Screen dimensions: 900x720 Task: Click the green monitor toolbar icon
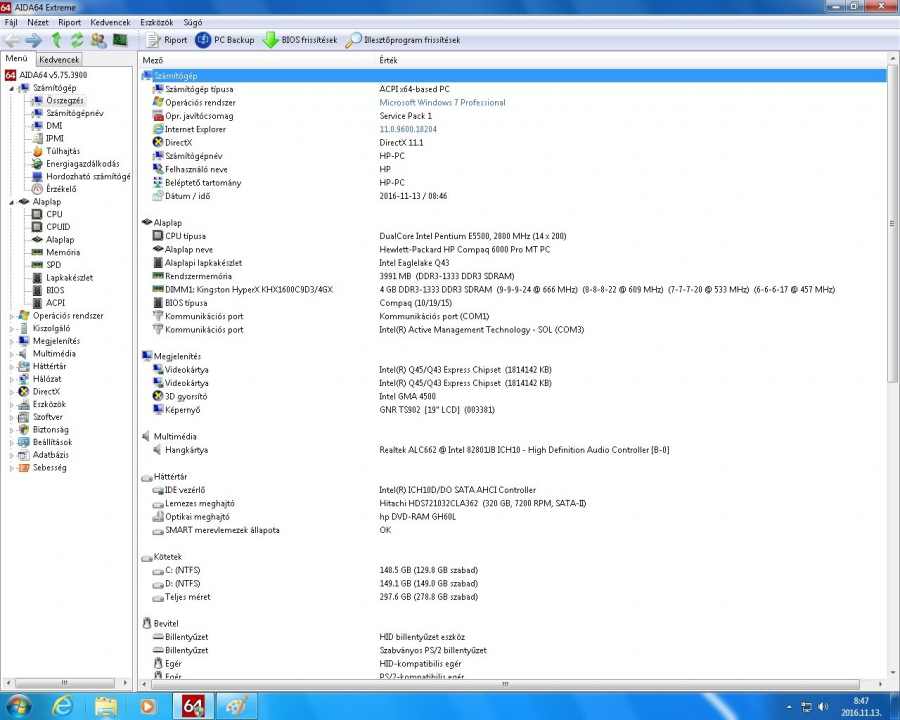tap(120, 40)
